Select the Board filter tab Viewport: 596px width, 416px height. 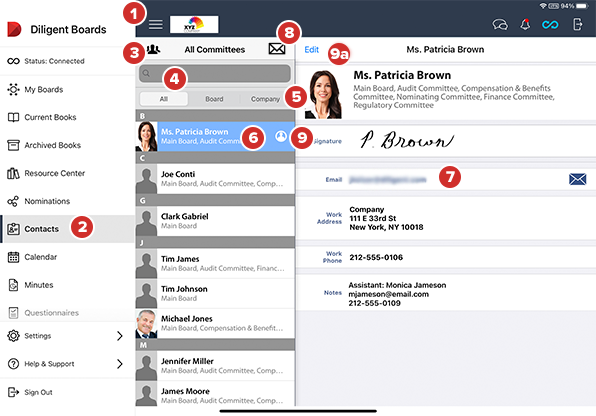[x=214, y=99]
